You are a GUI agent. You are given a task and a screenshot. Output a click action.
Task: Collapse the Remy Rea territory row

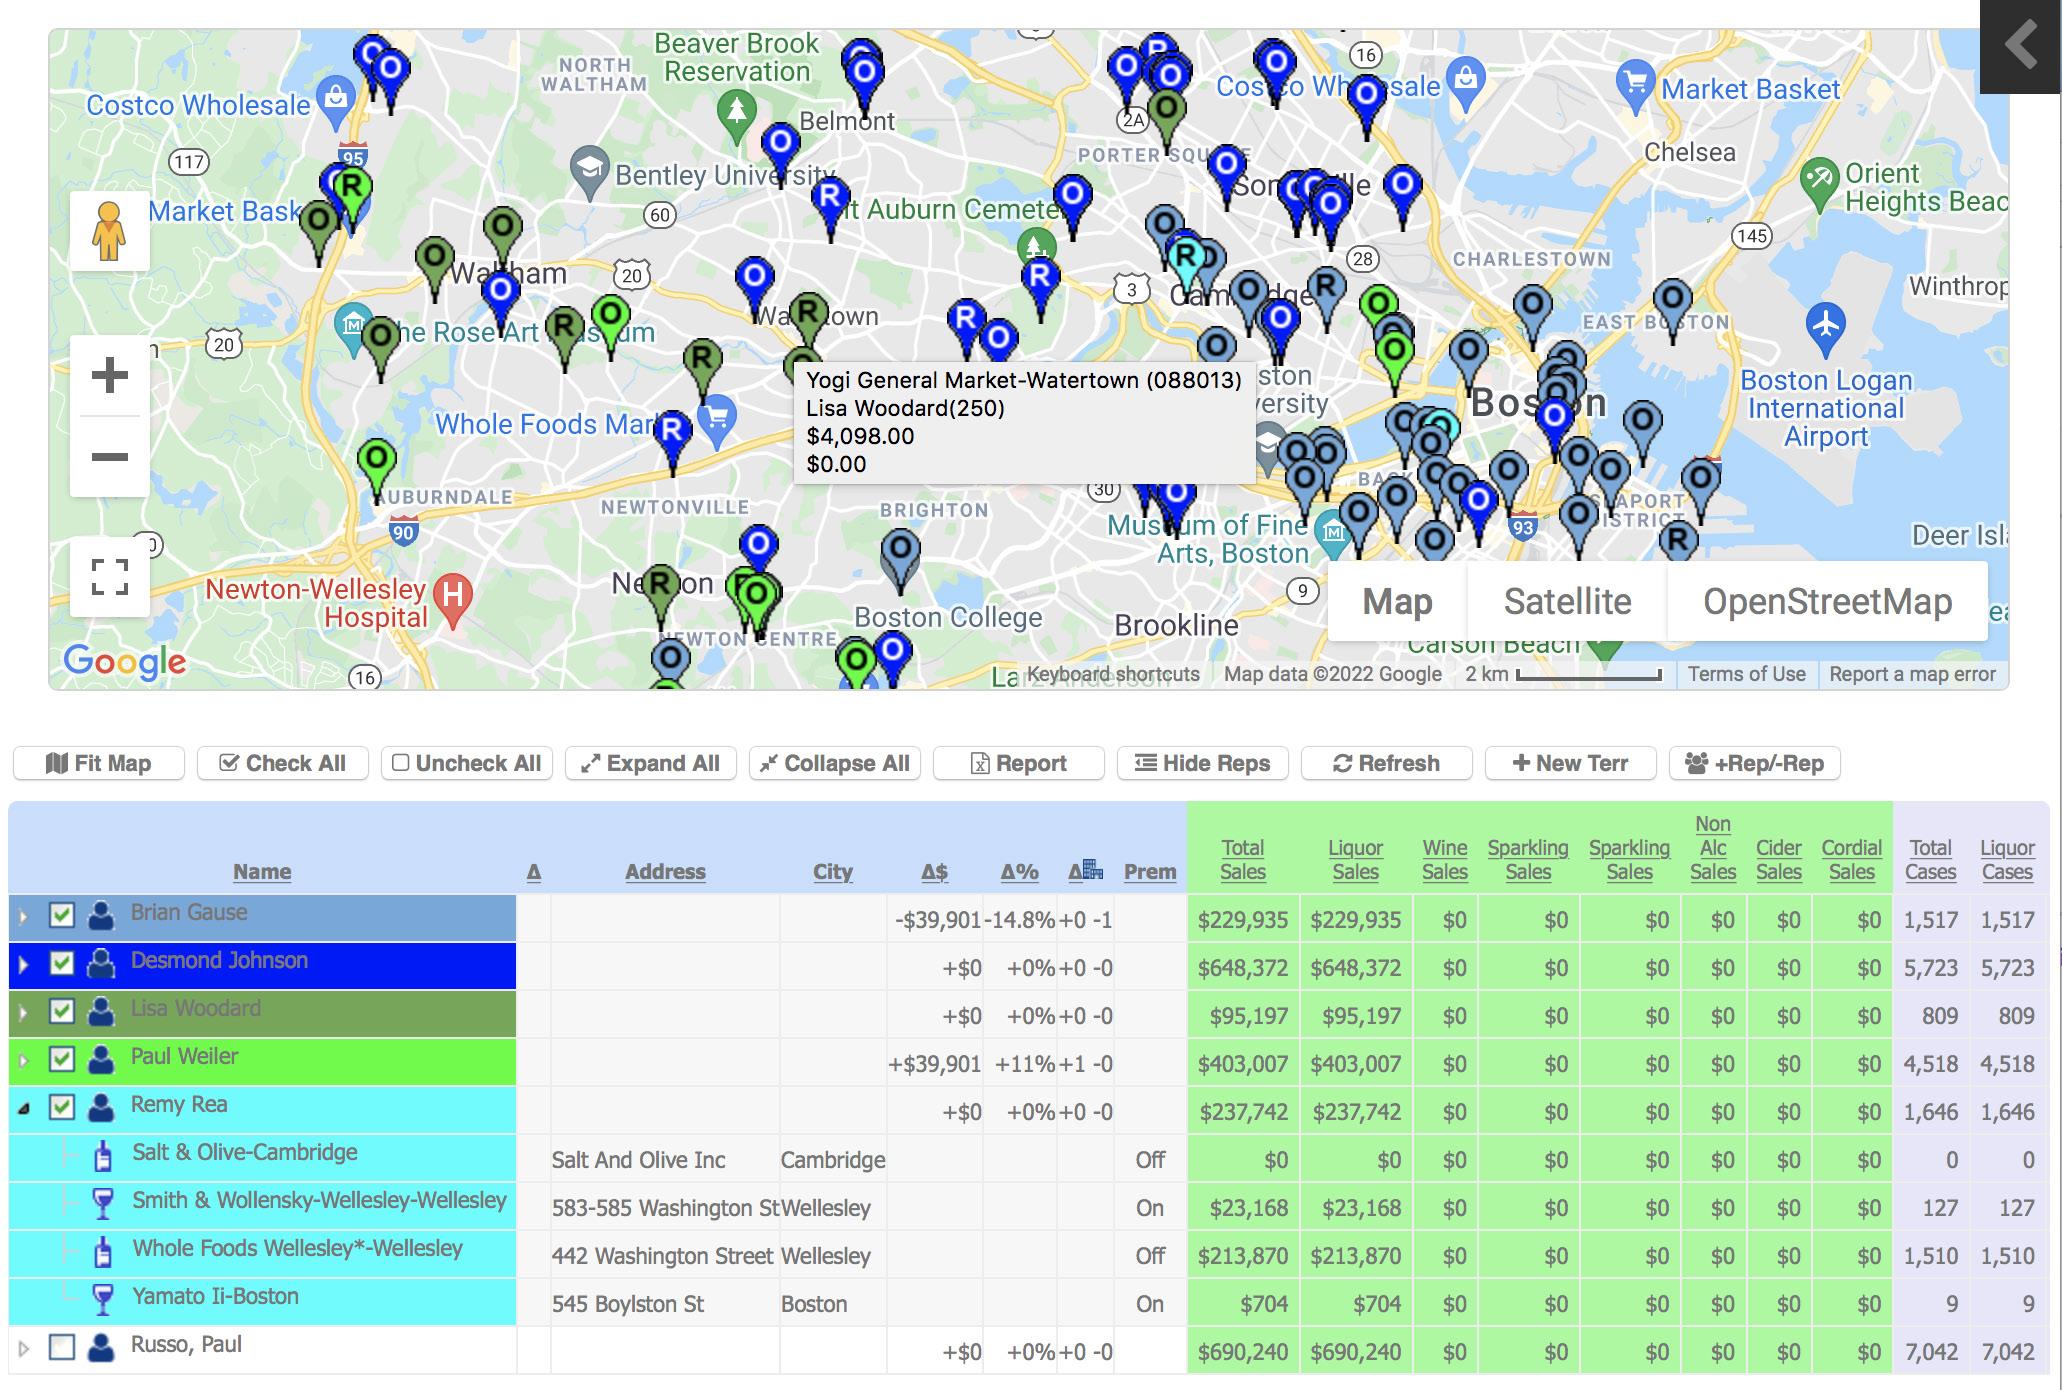(24, 1108)
